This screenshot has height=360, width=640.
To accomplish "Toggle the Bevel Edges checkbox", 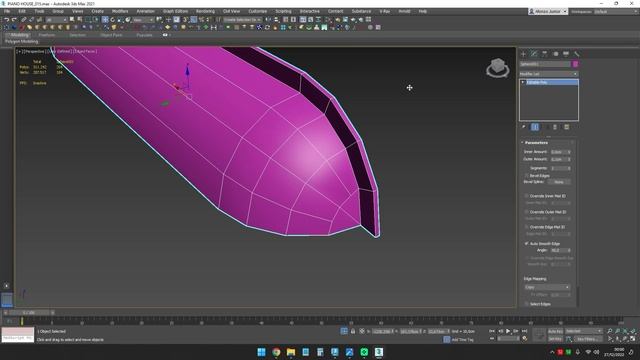I will coord(527,176).
